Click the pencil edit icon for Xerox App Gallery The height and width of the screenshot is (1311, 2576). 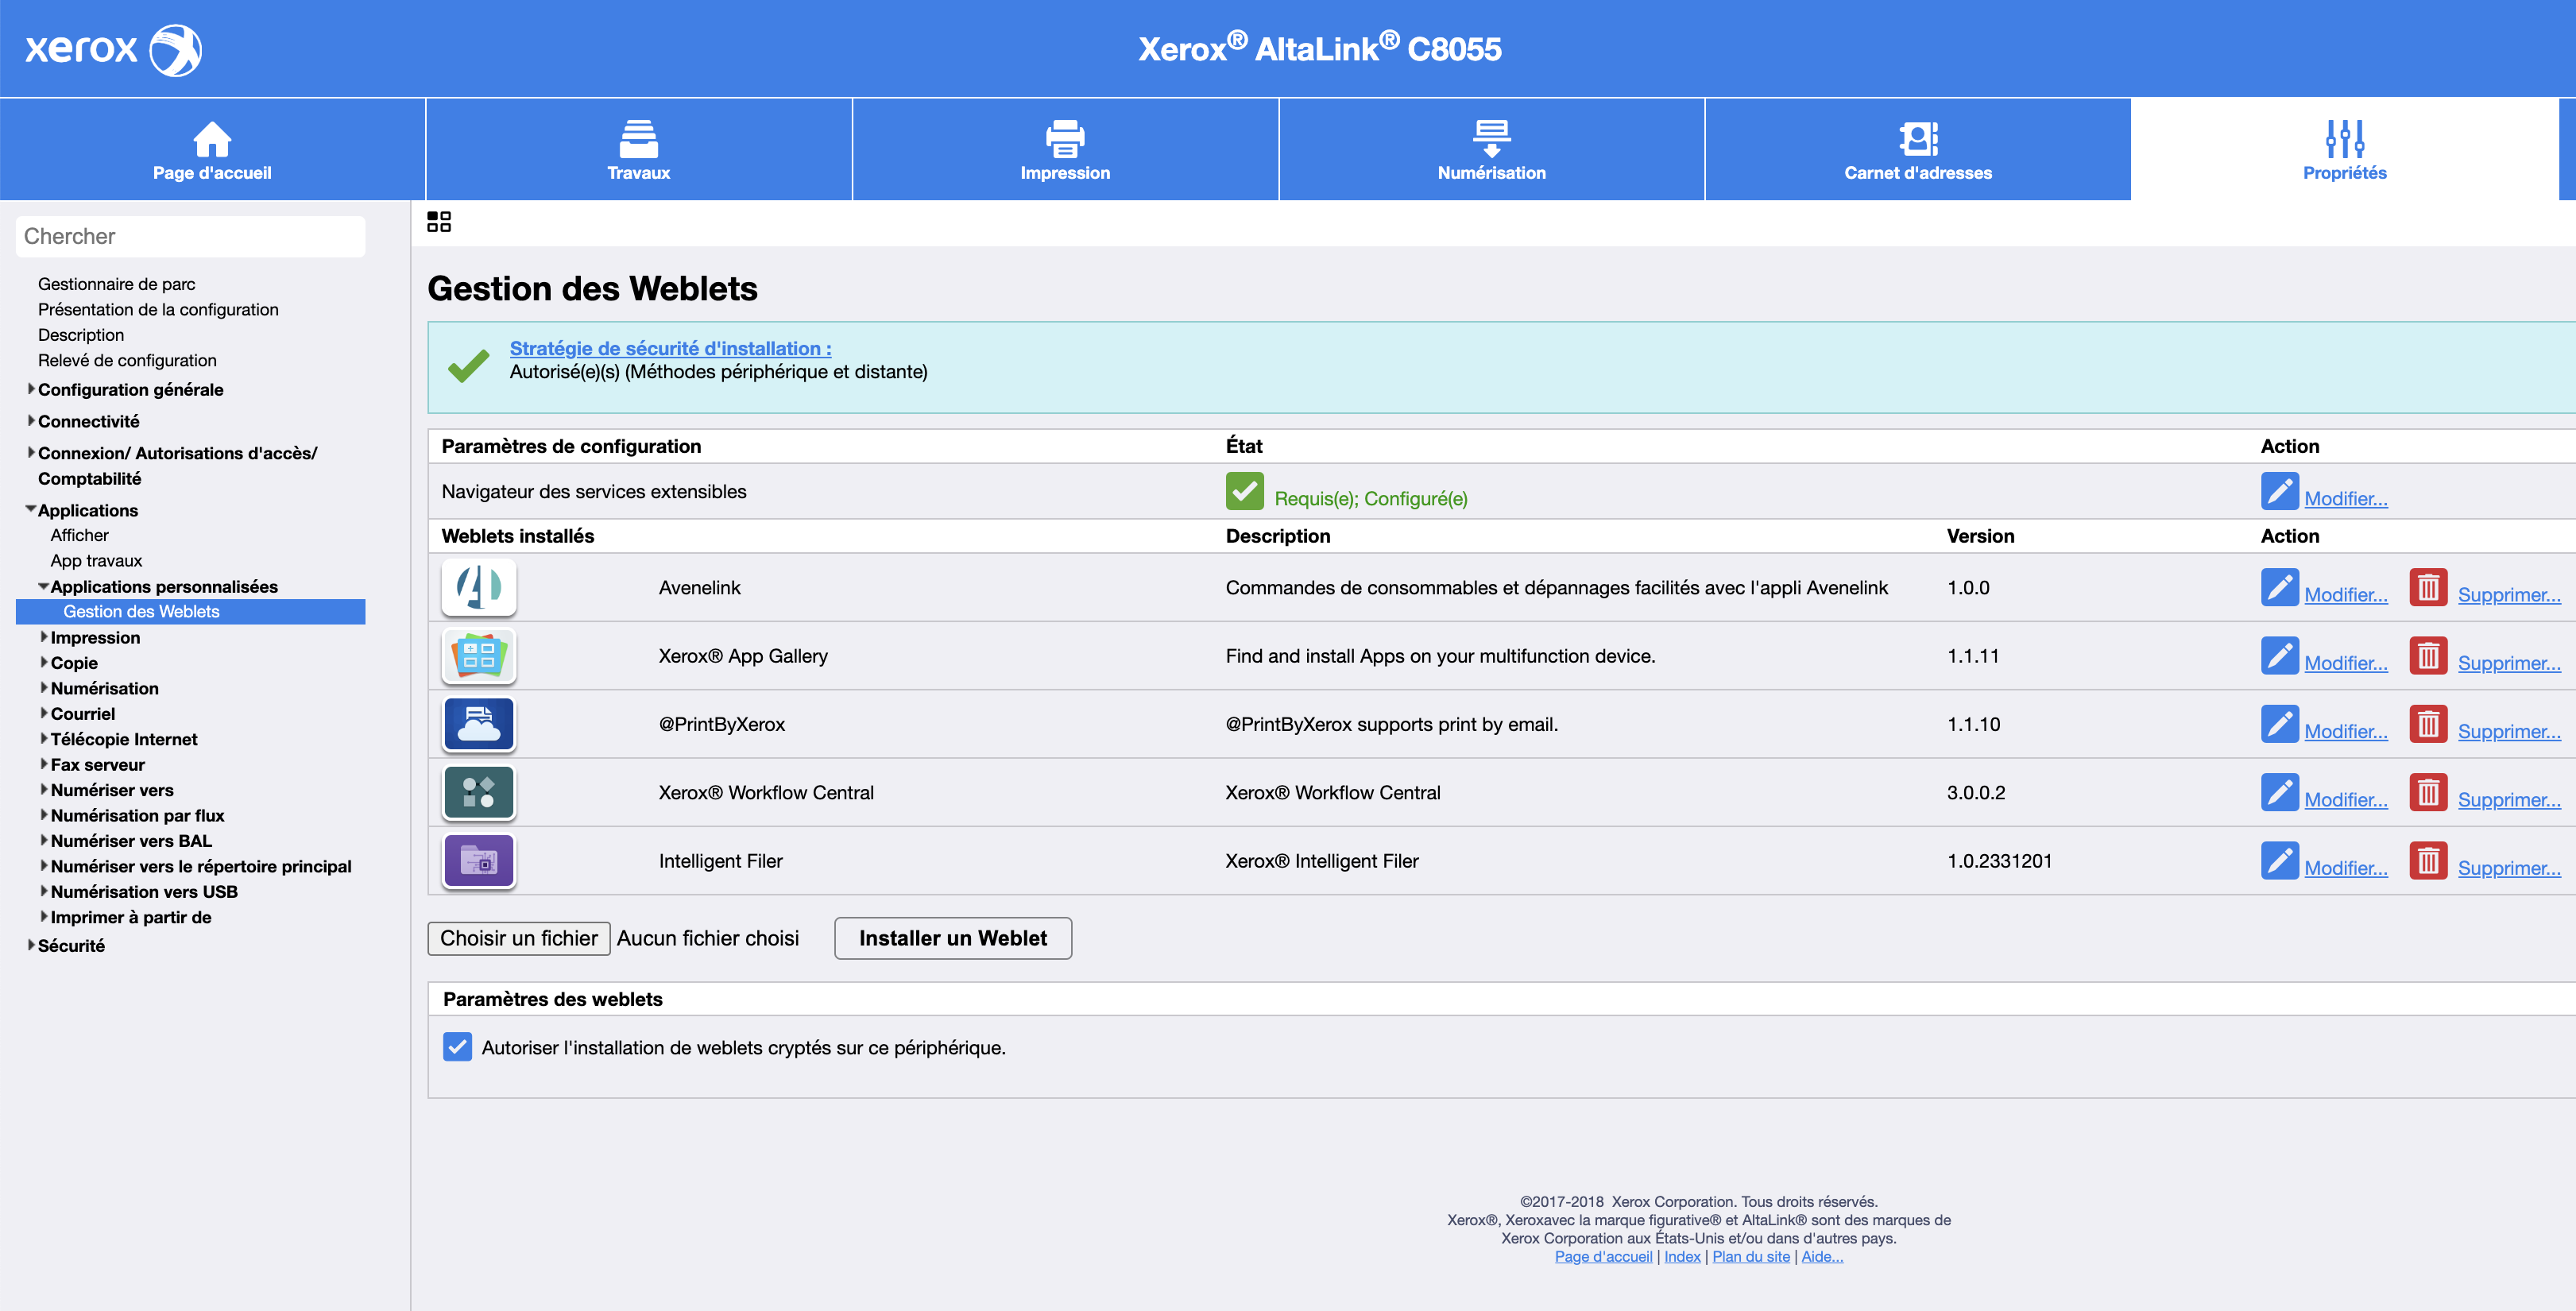[x=2279, y=655]
